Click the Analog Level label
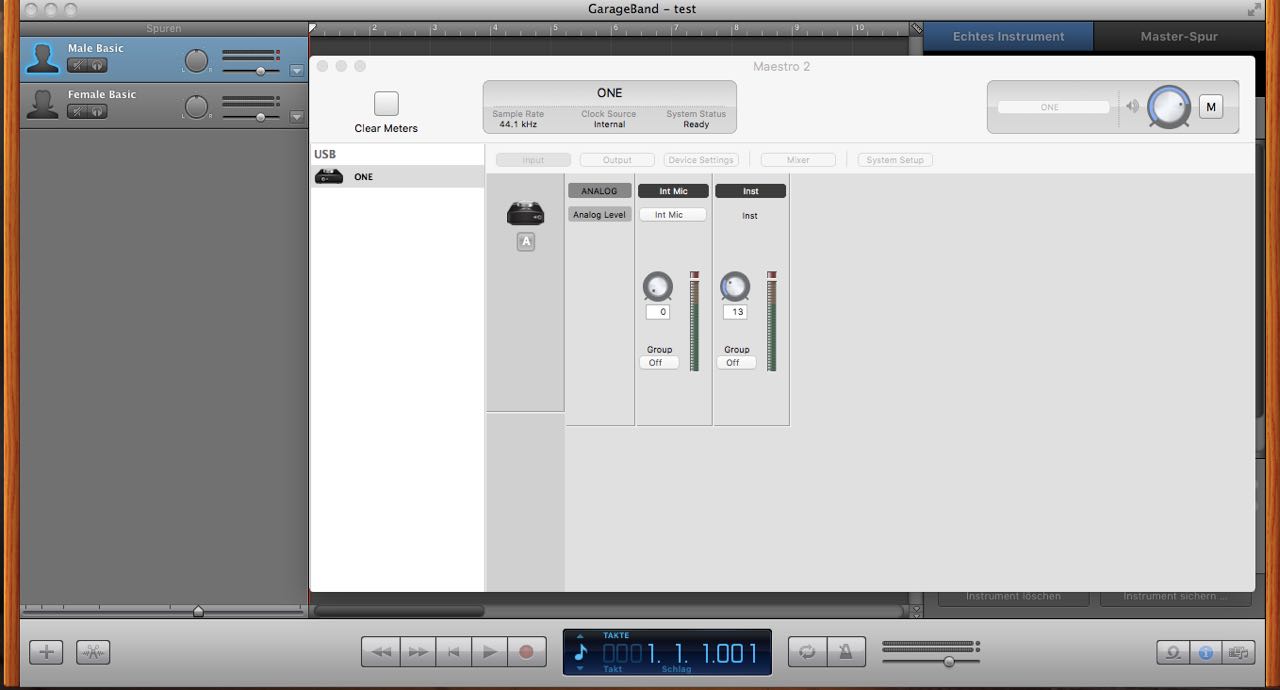The width and height of the screenshot is (1280, 690). click(600, 215)
